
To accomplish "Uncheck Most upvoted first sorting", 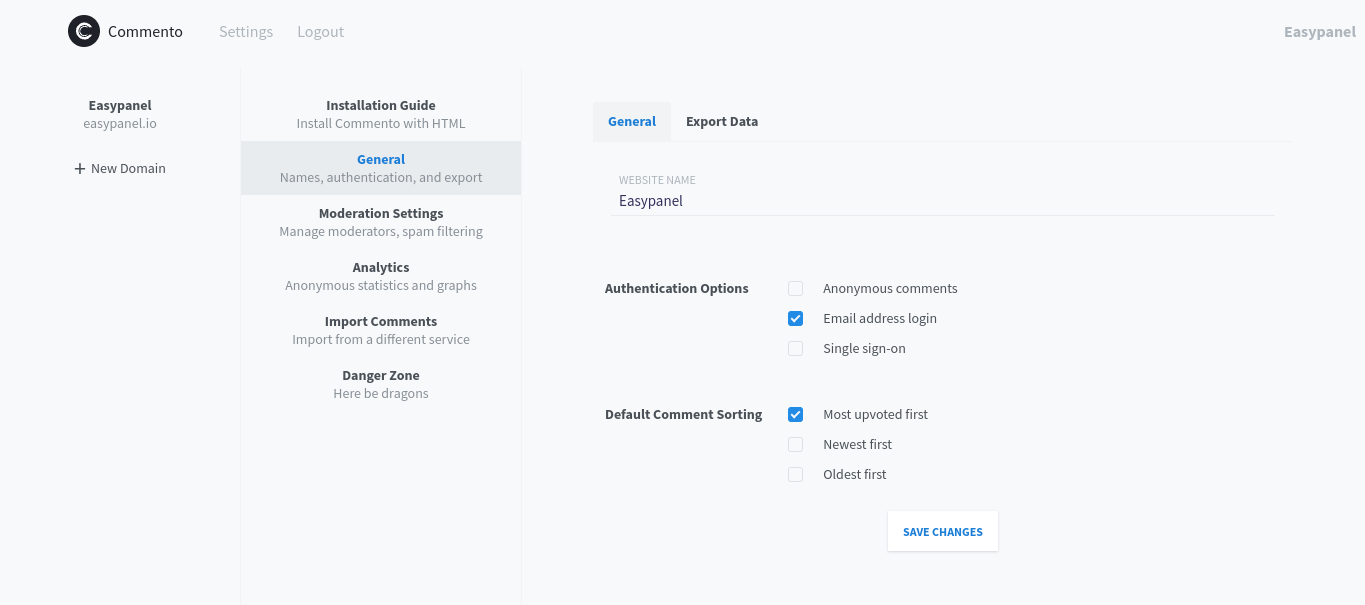I will coord(796,415).
